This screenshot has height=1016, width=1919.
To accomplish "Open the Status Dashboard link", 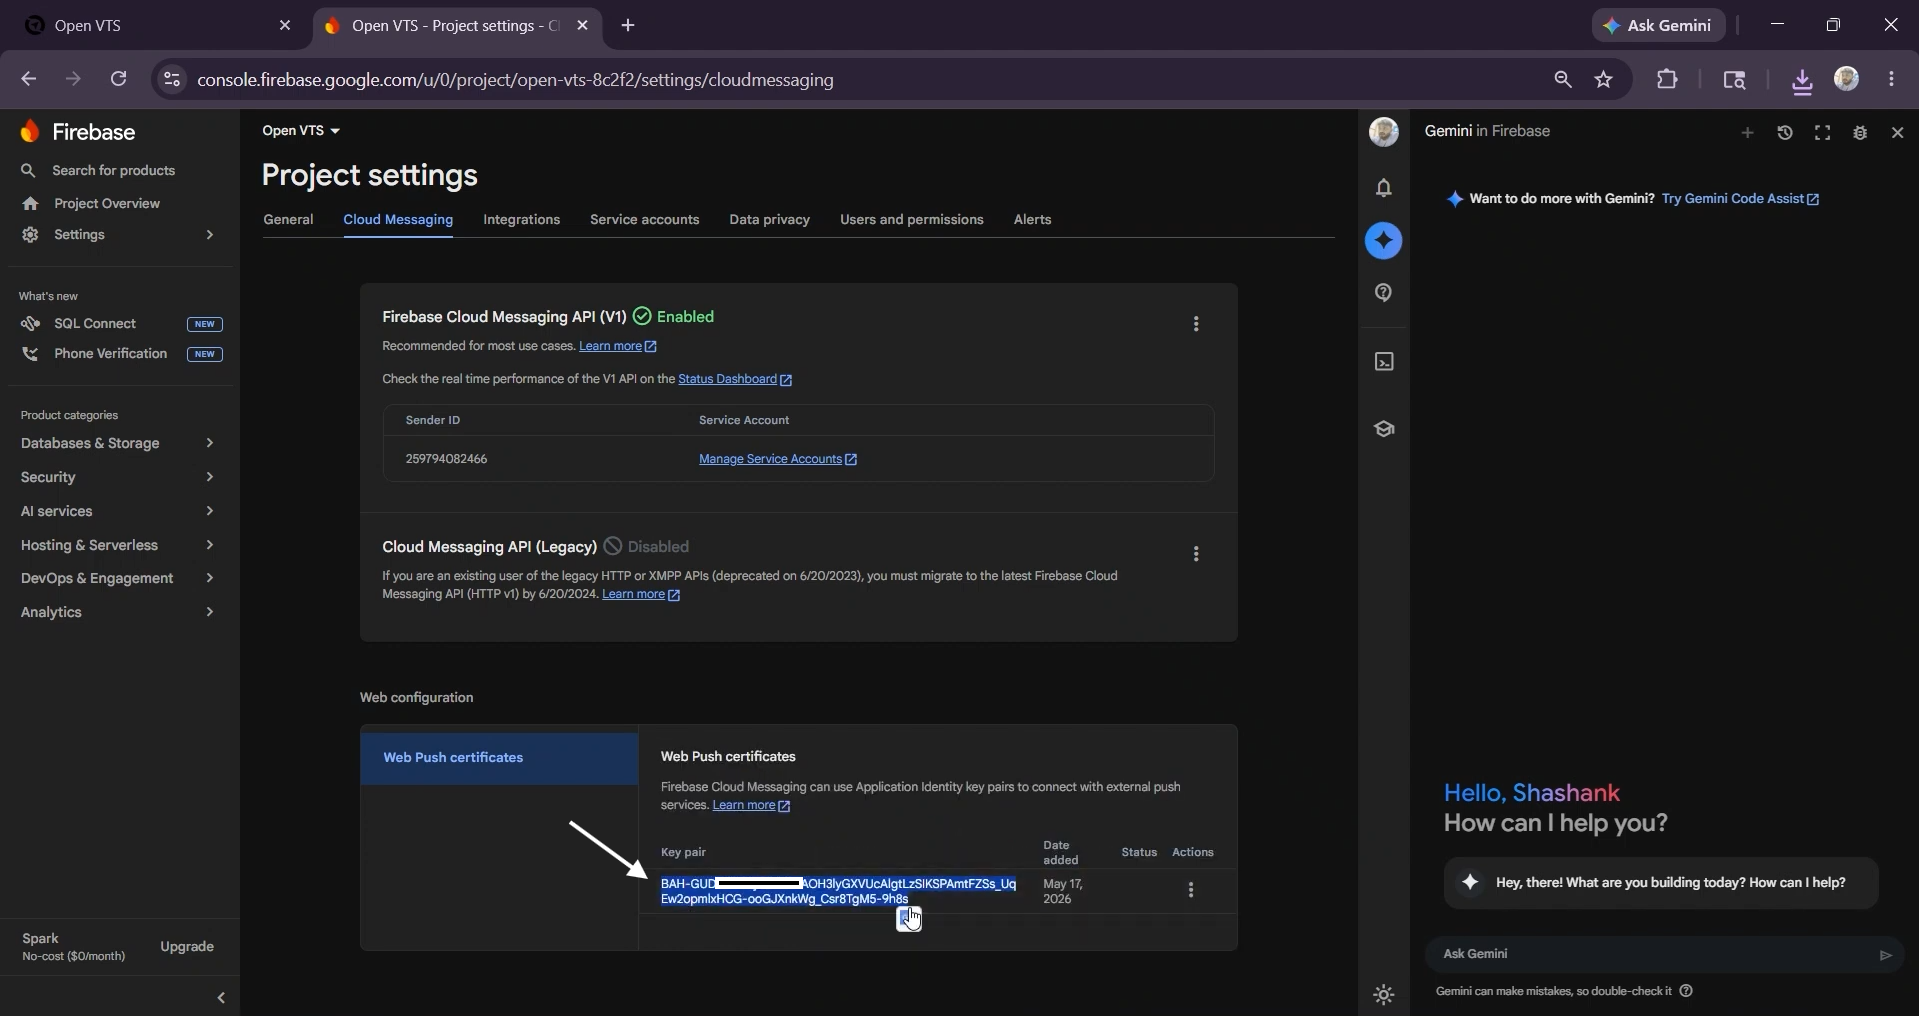I will pos(735,379).
